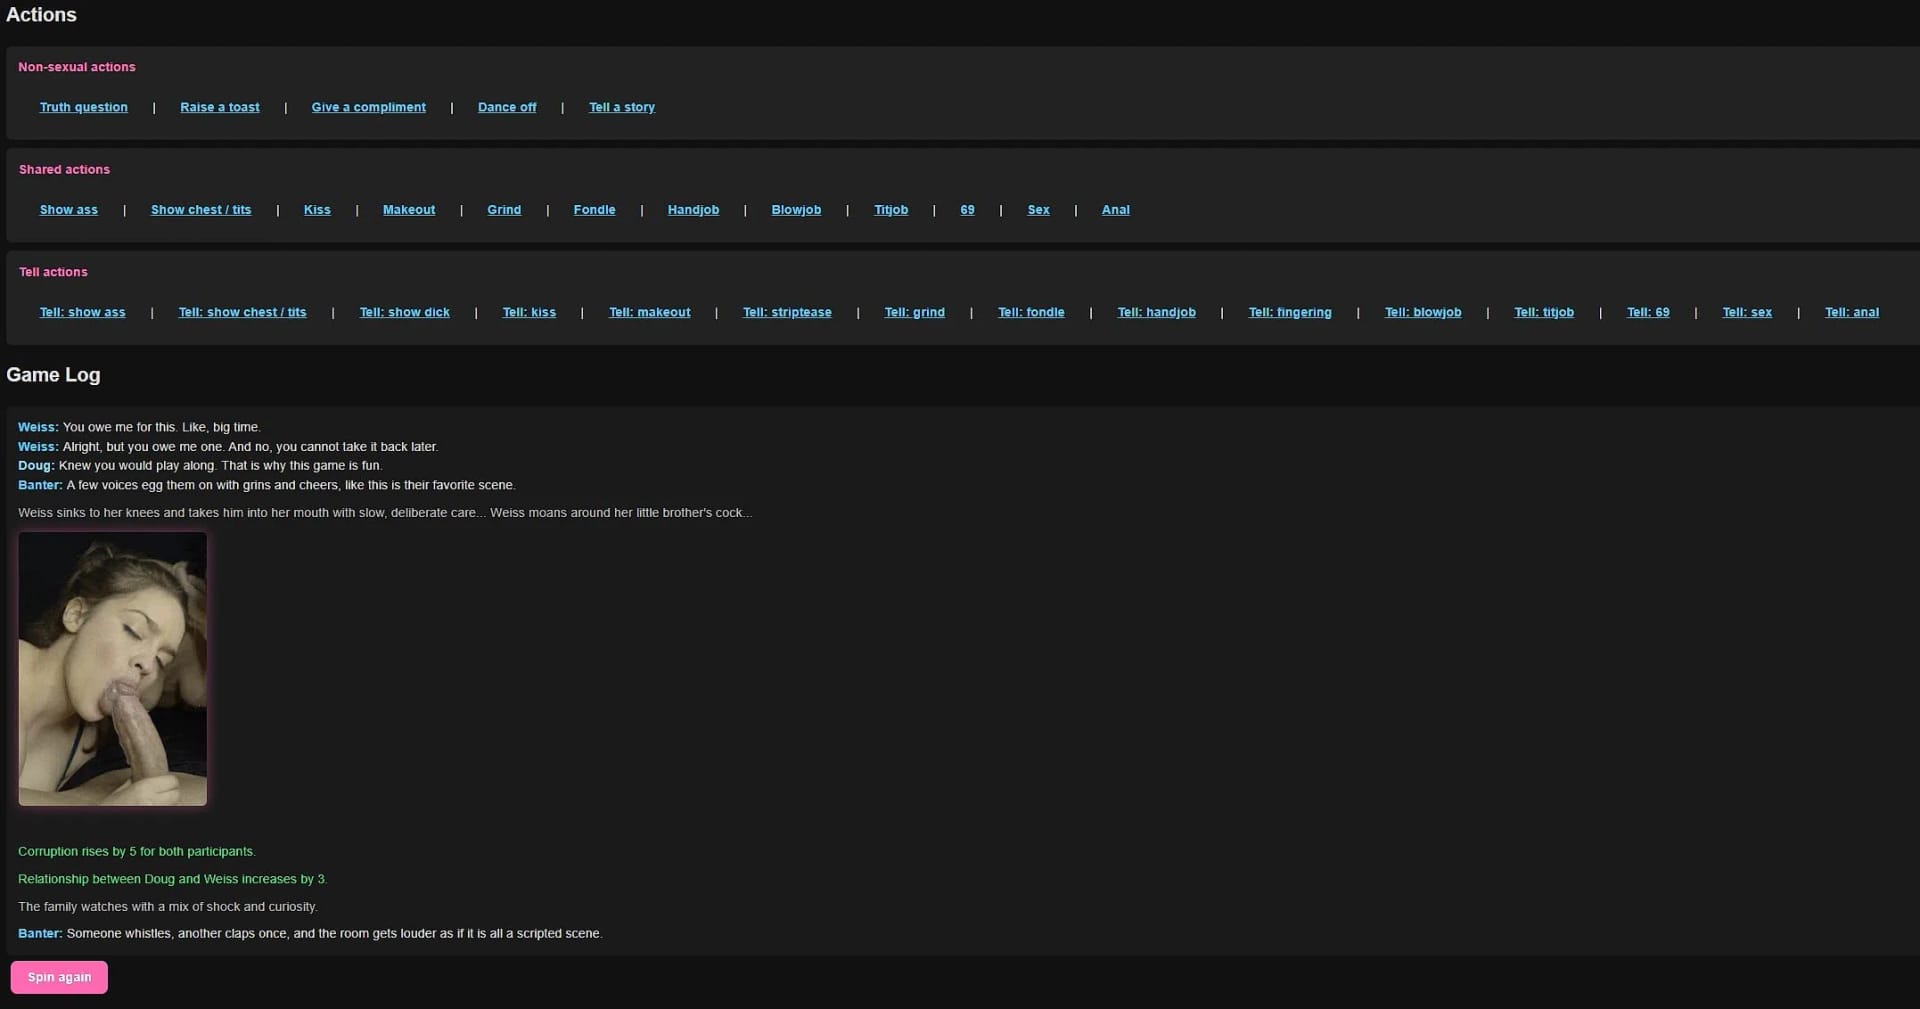Click the Tell: fondle link
This screenshot has height=1009, width=1920.
[1031, 312]
